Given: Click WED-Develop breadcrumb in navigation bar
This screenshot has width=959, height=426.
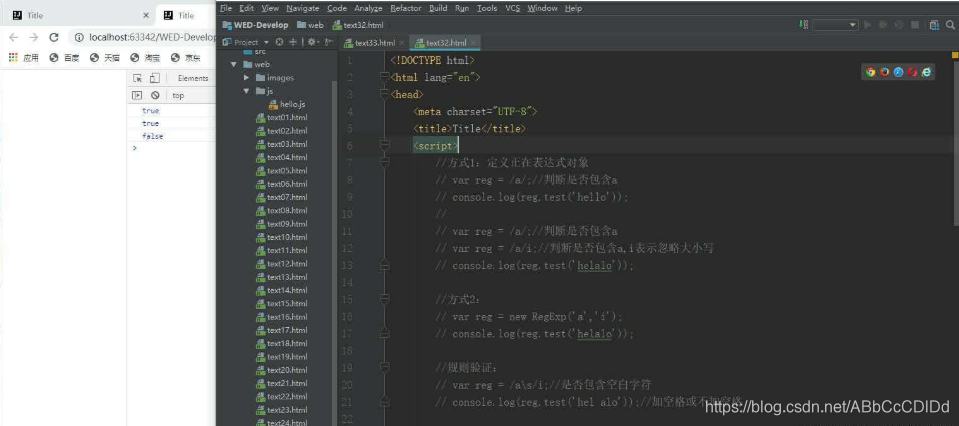Looking at the screenshot, I should [x=256, y=25].
